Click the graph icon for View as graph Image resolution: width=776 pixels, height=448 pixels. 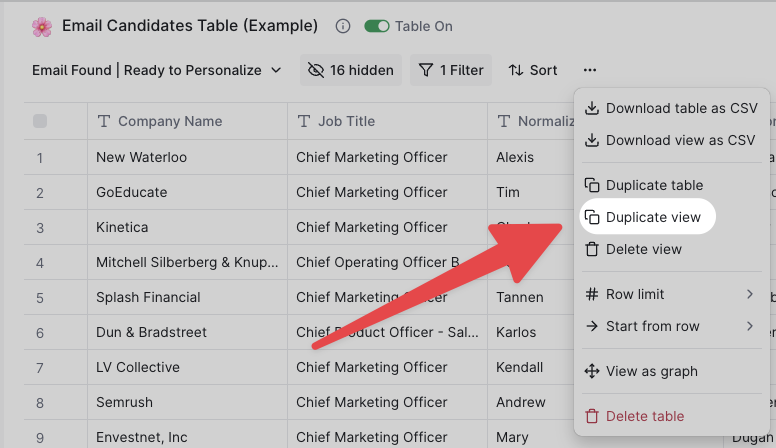pyautogui.click(x=592, y=371)
